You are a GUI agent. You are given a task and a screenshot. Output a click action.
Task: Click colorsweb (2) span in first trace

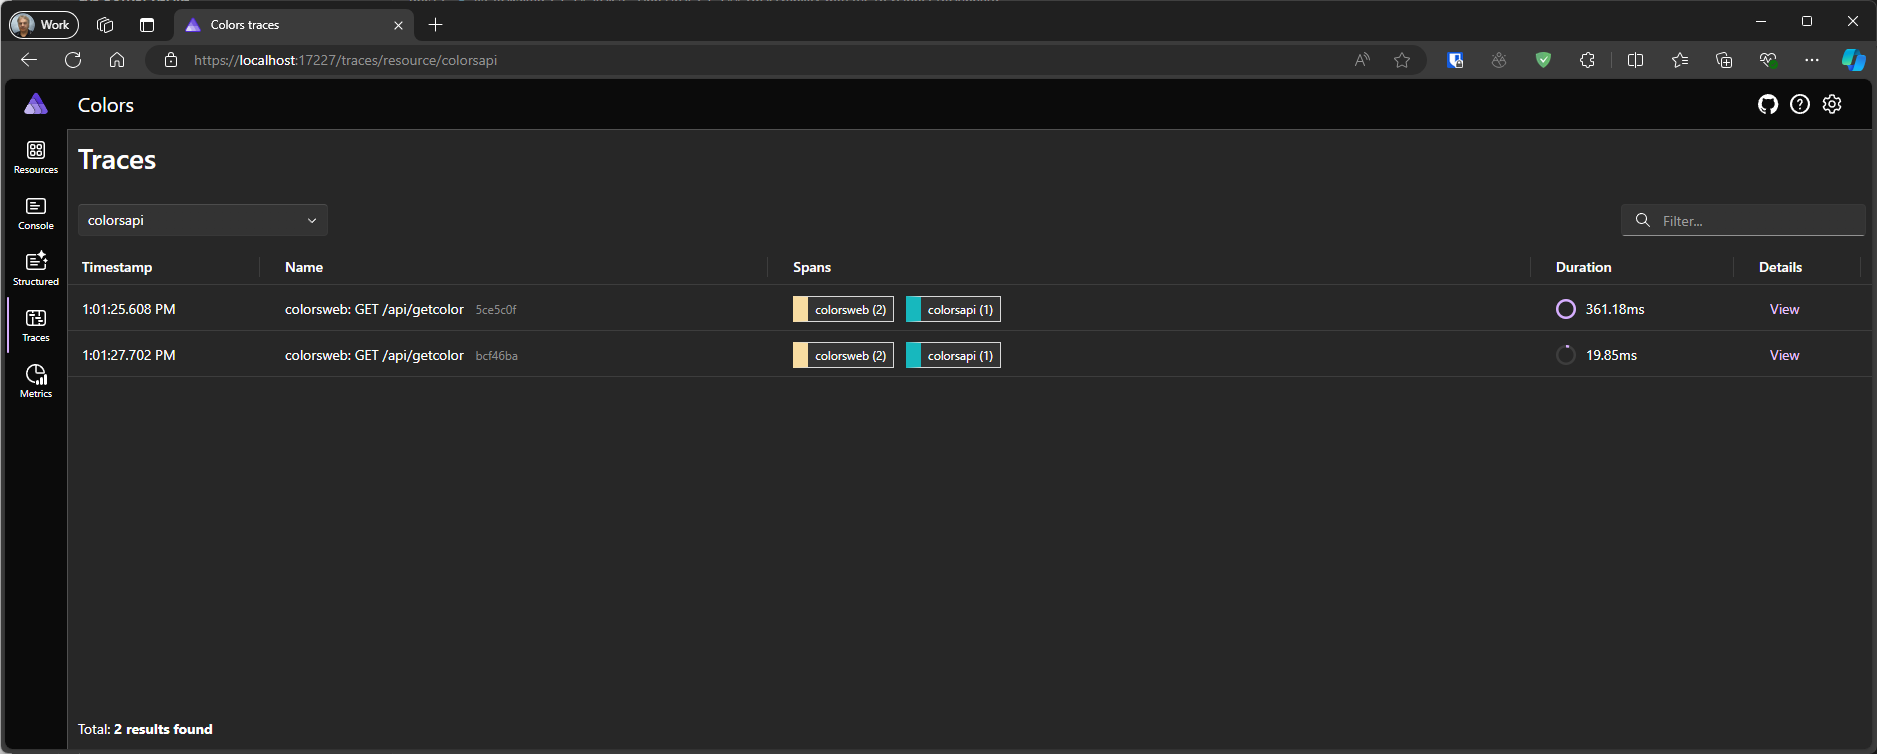tap(843, 310)
